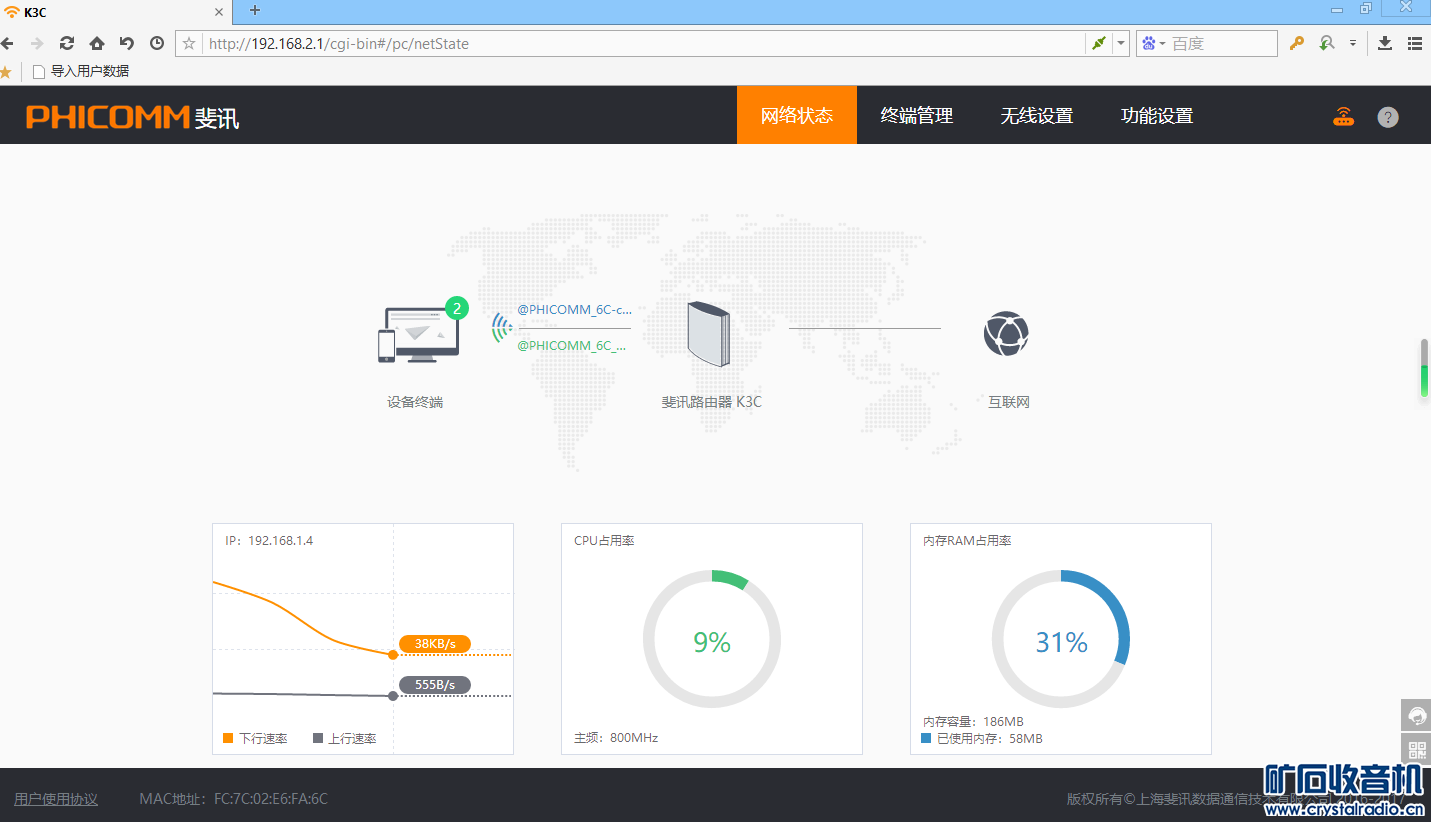Viewport: 1431px width, 822px height.
Task: Click the 31% RAM usage ring
Action: [x=1061, y=640]
